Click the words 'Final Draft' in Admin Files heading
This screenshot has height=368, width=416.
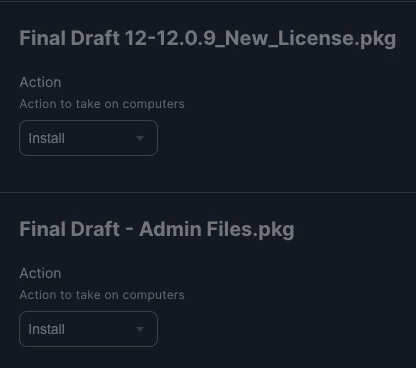coord(69,229)
